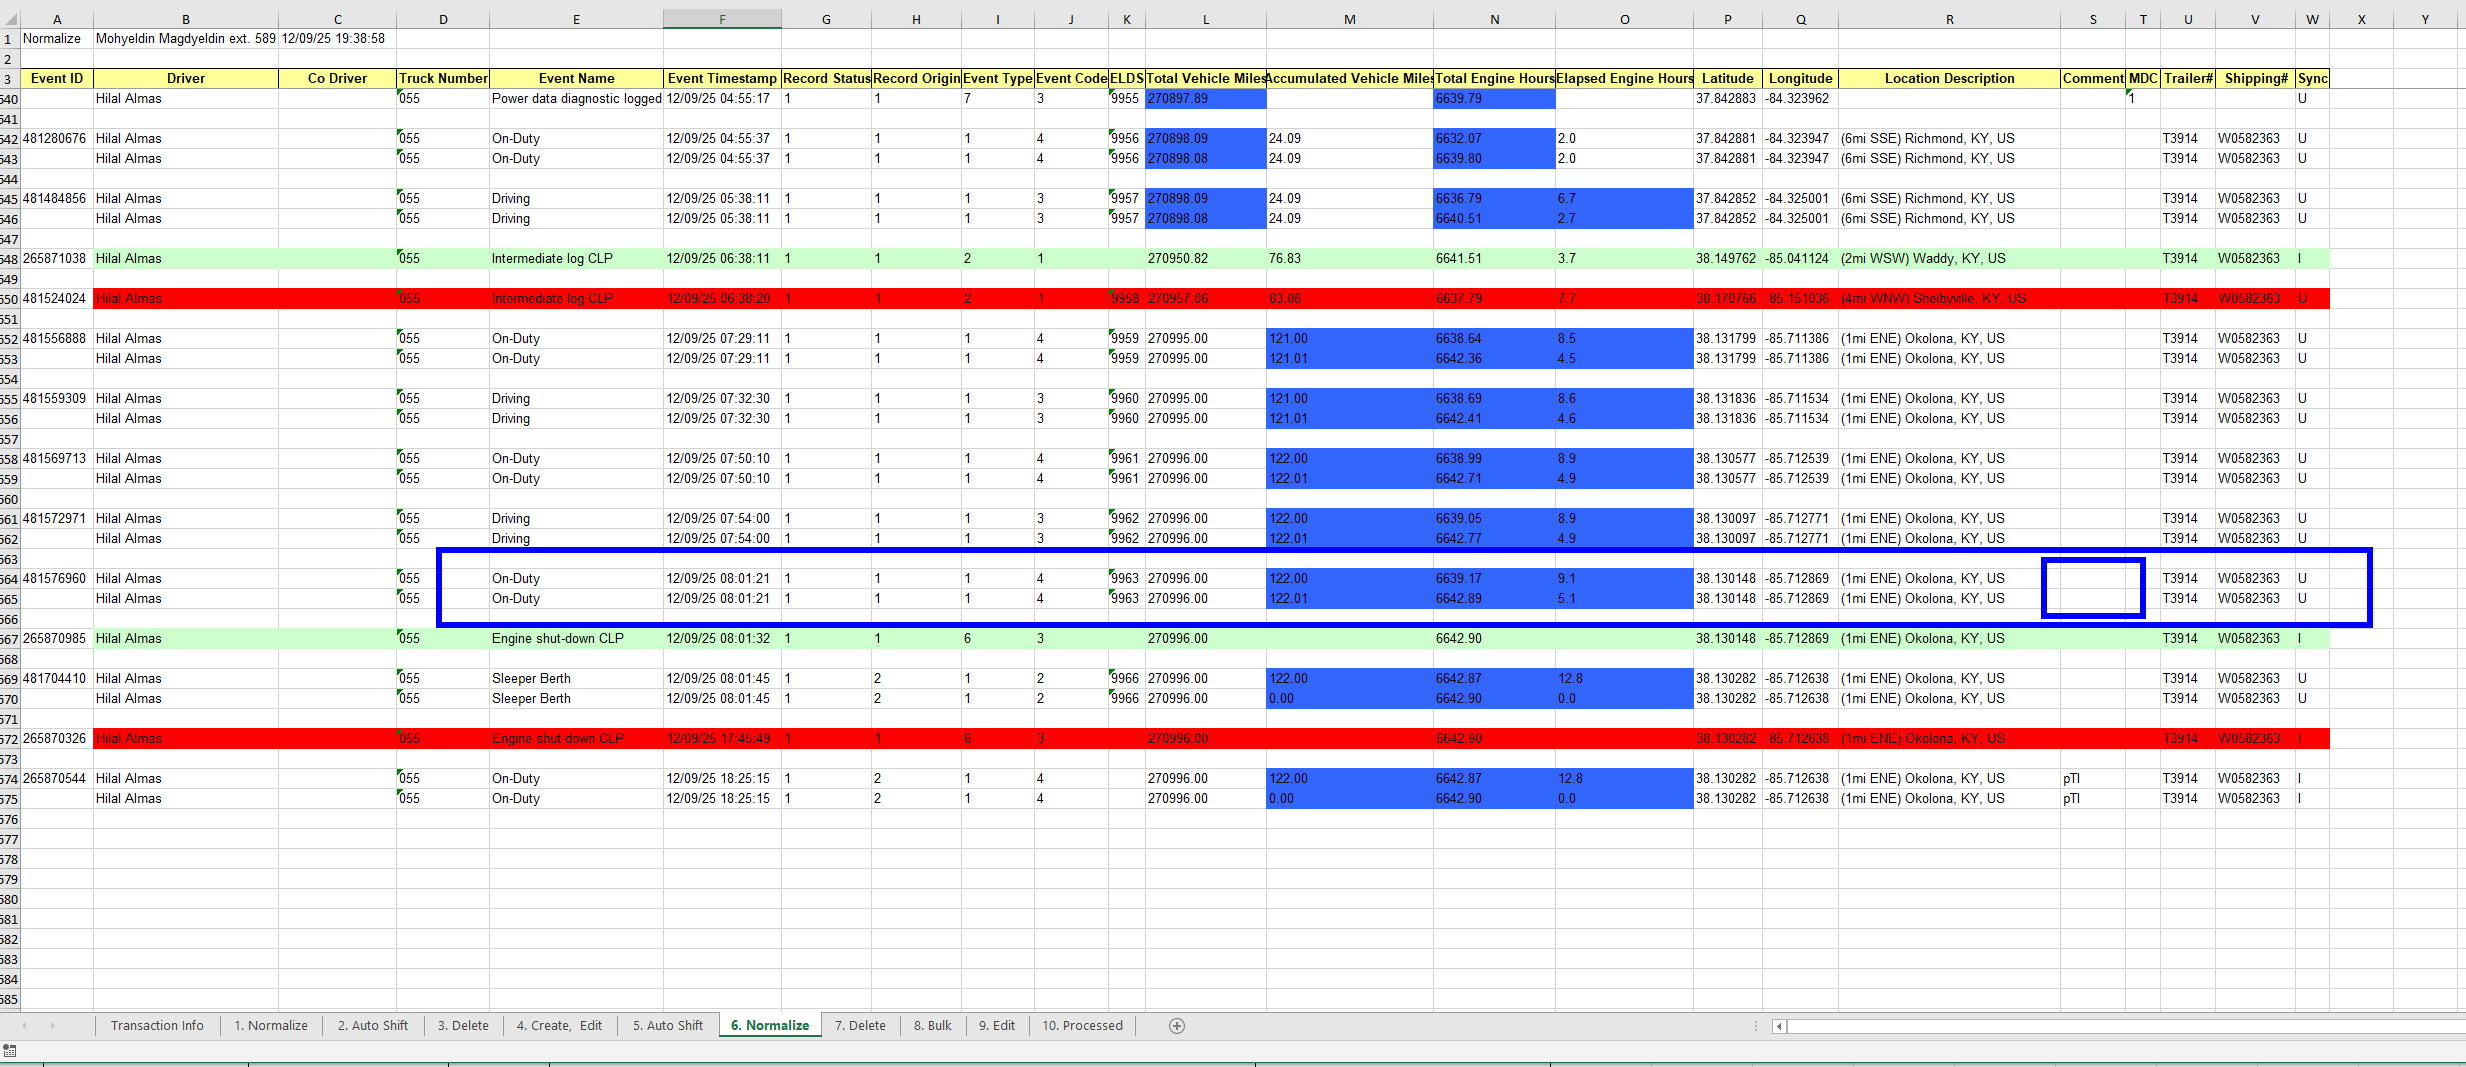The image size is (2466, 1067).
Task: Click Event ID cell '481484856'
Action: coord(57,199)
